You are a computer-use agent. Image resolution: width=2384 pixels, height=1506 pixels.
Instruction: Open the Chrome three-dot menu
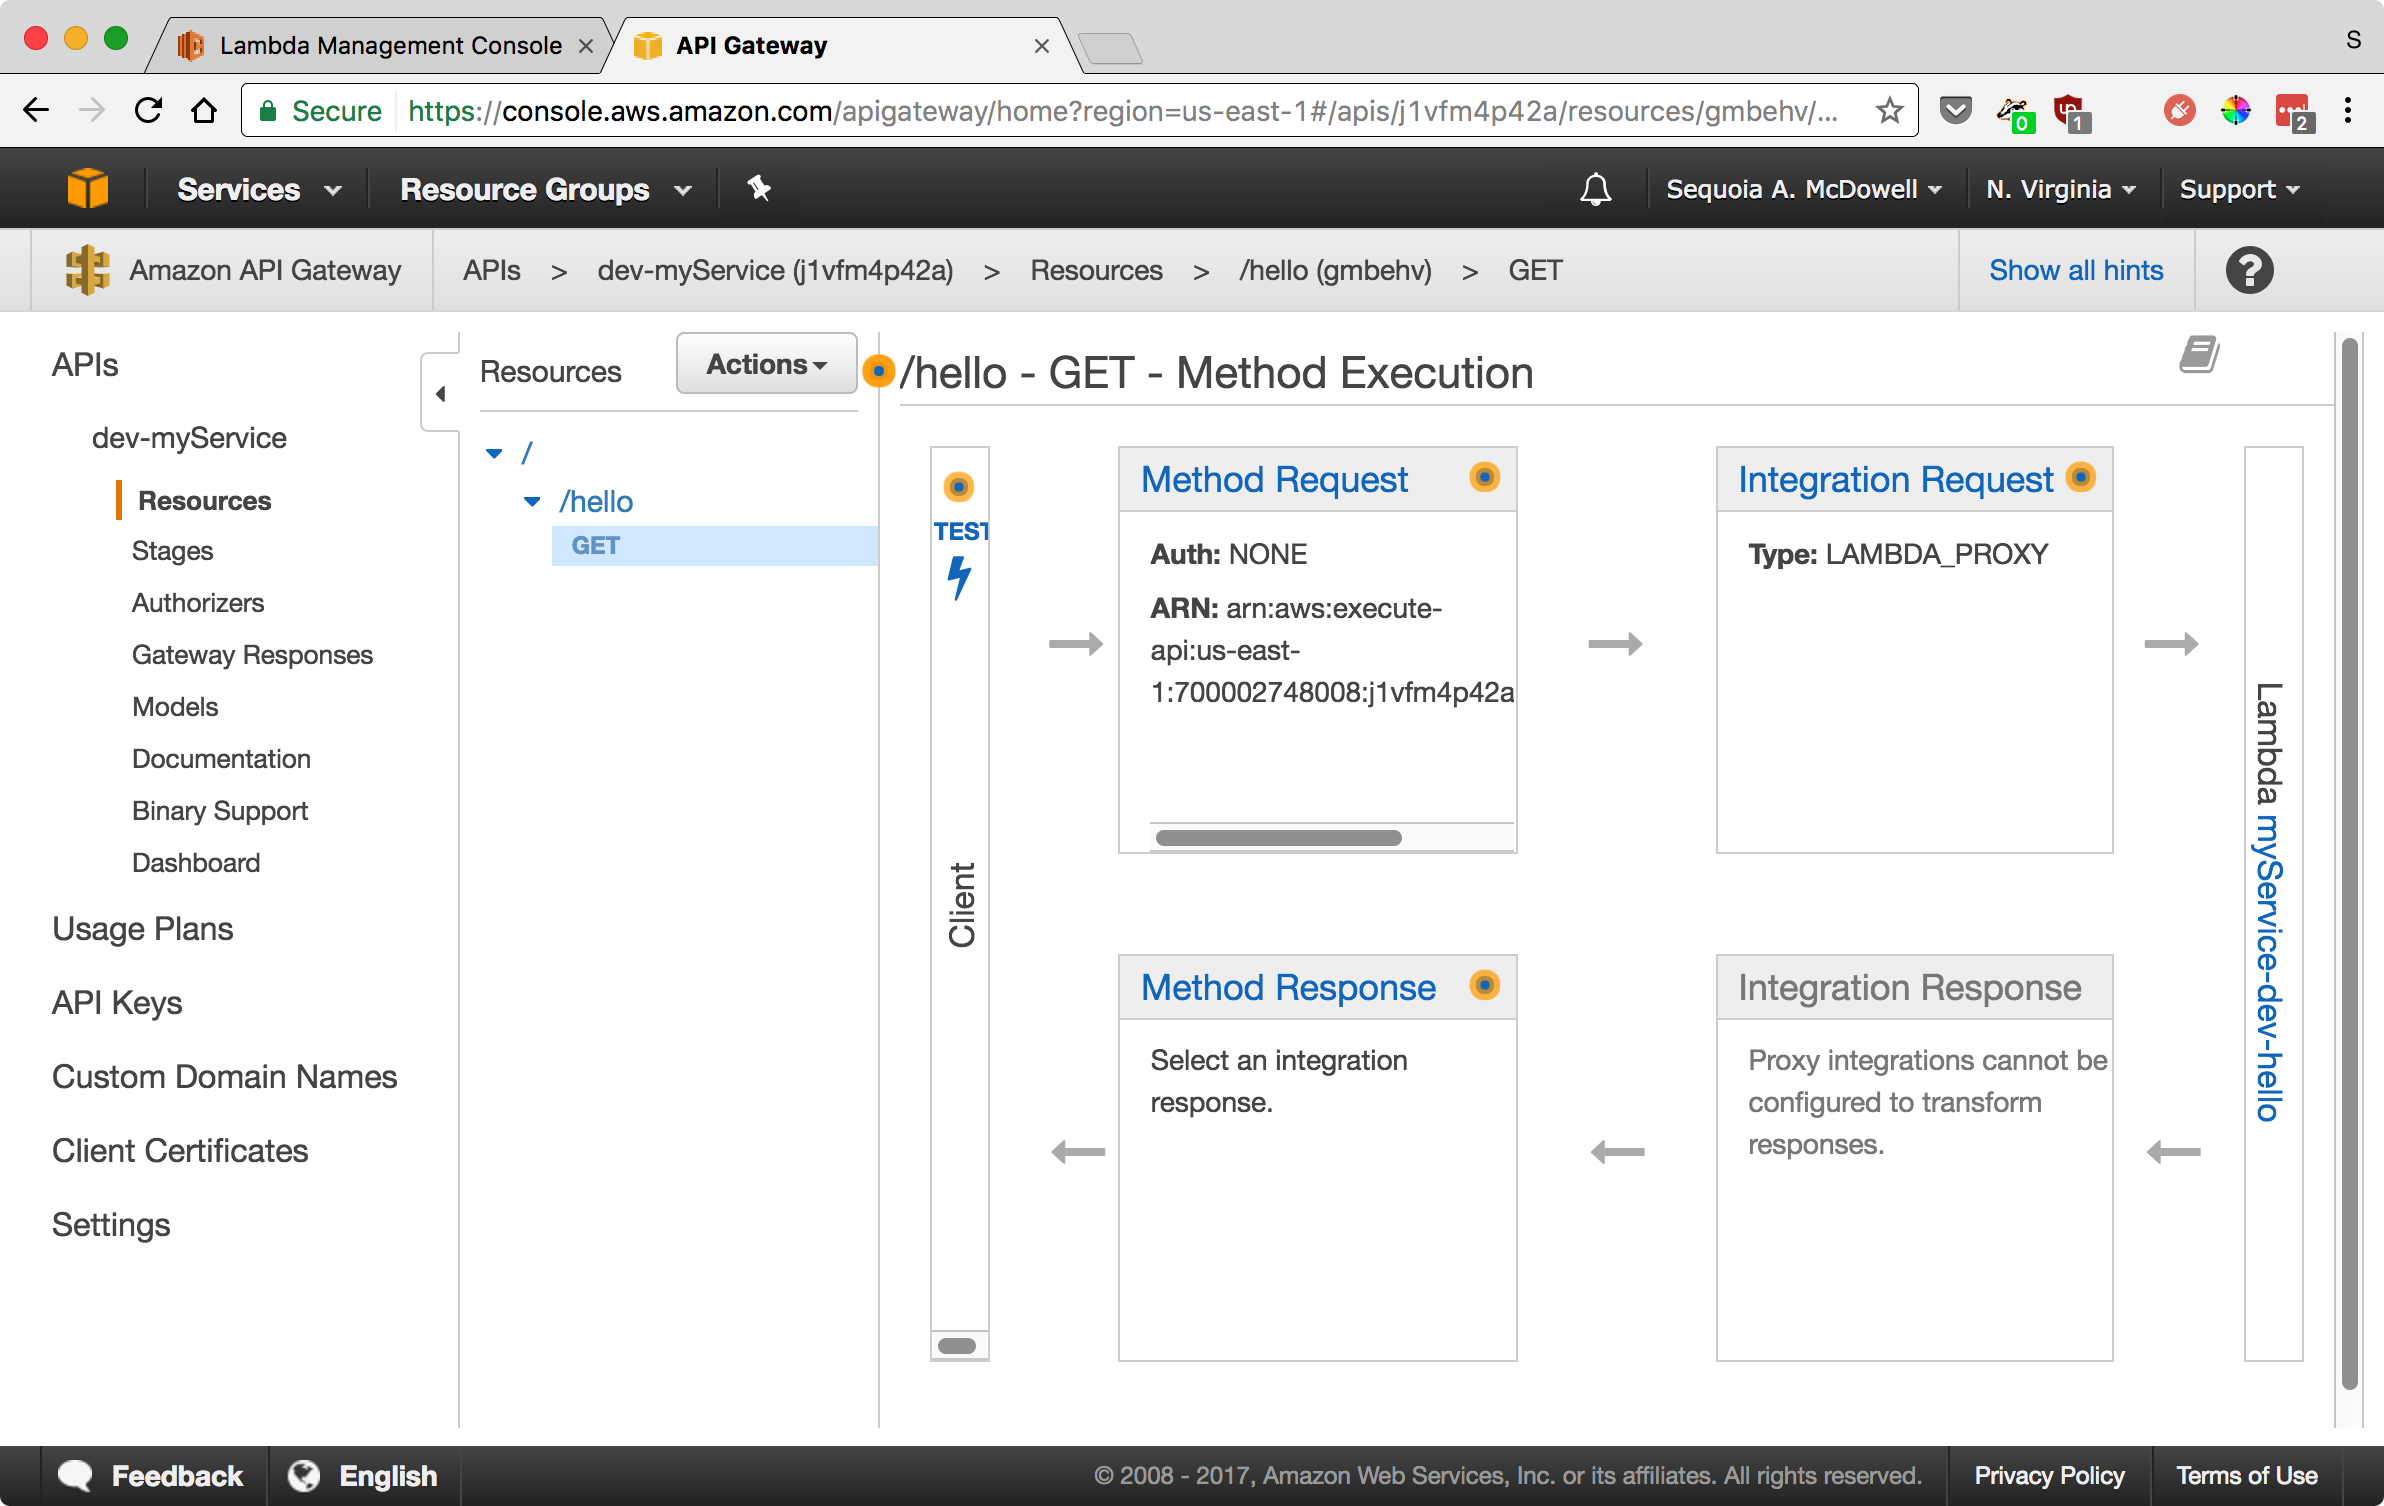pyautogui.click(x=2347, y=110)
